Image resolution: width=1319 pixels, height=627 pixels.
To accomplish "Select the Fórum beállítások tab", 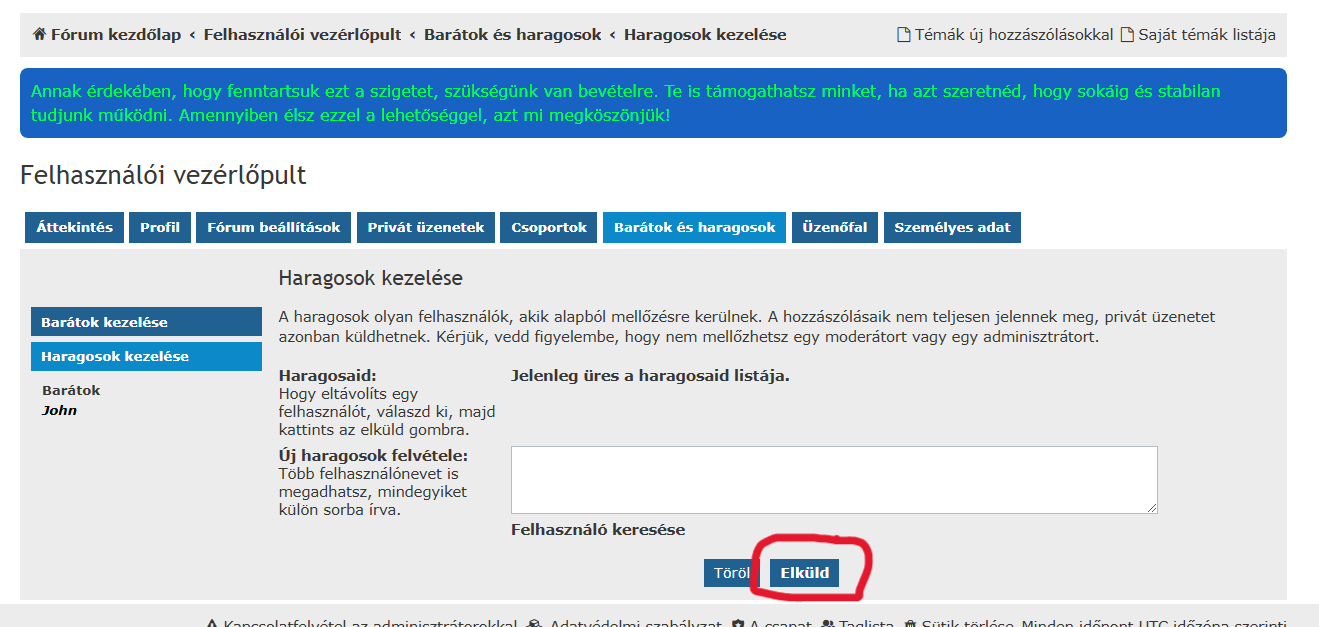I will (x=273, y=227).
